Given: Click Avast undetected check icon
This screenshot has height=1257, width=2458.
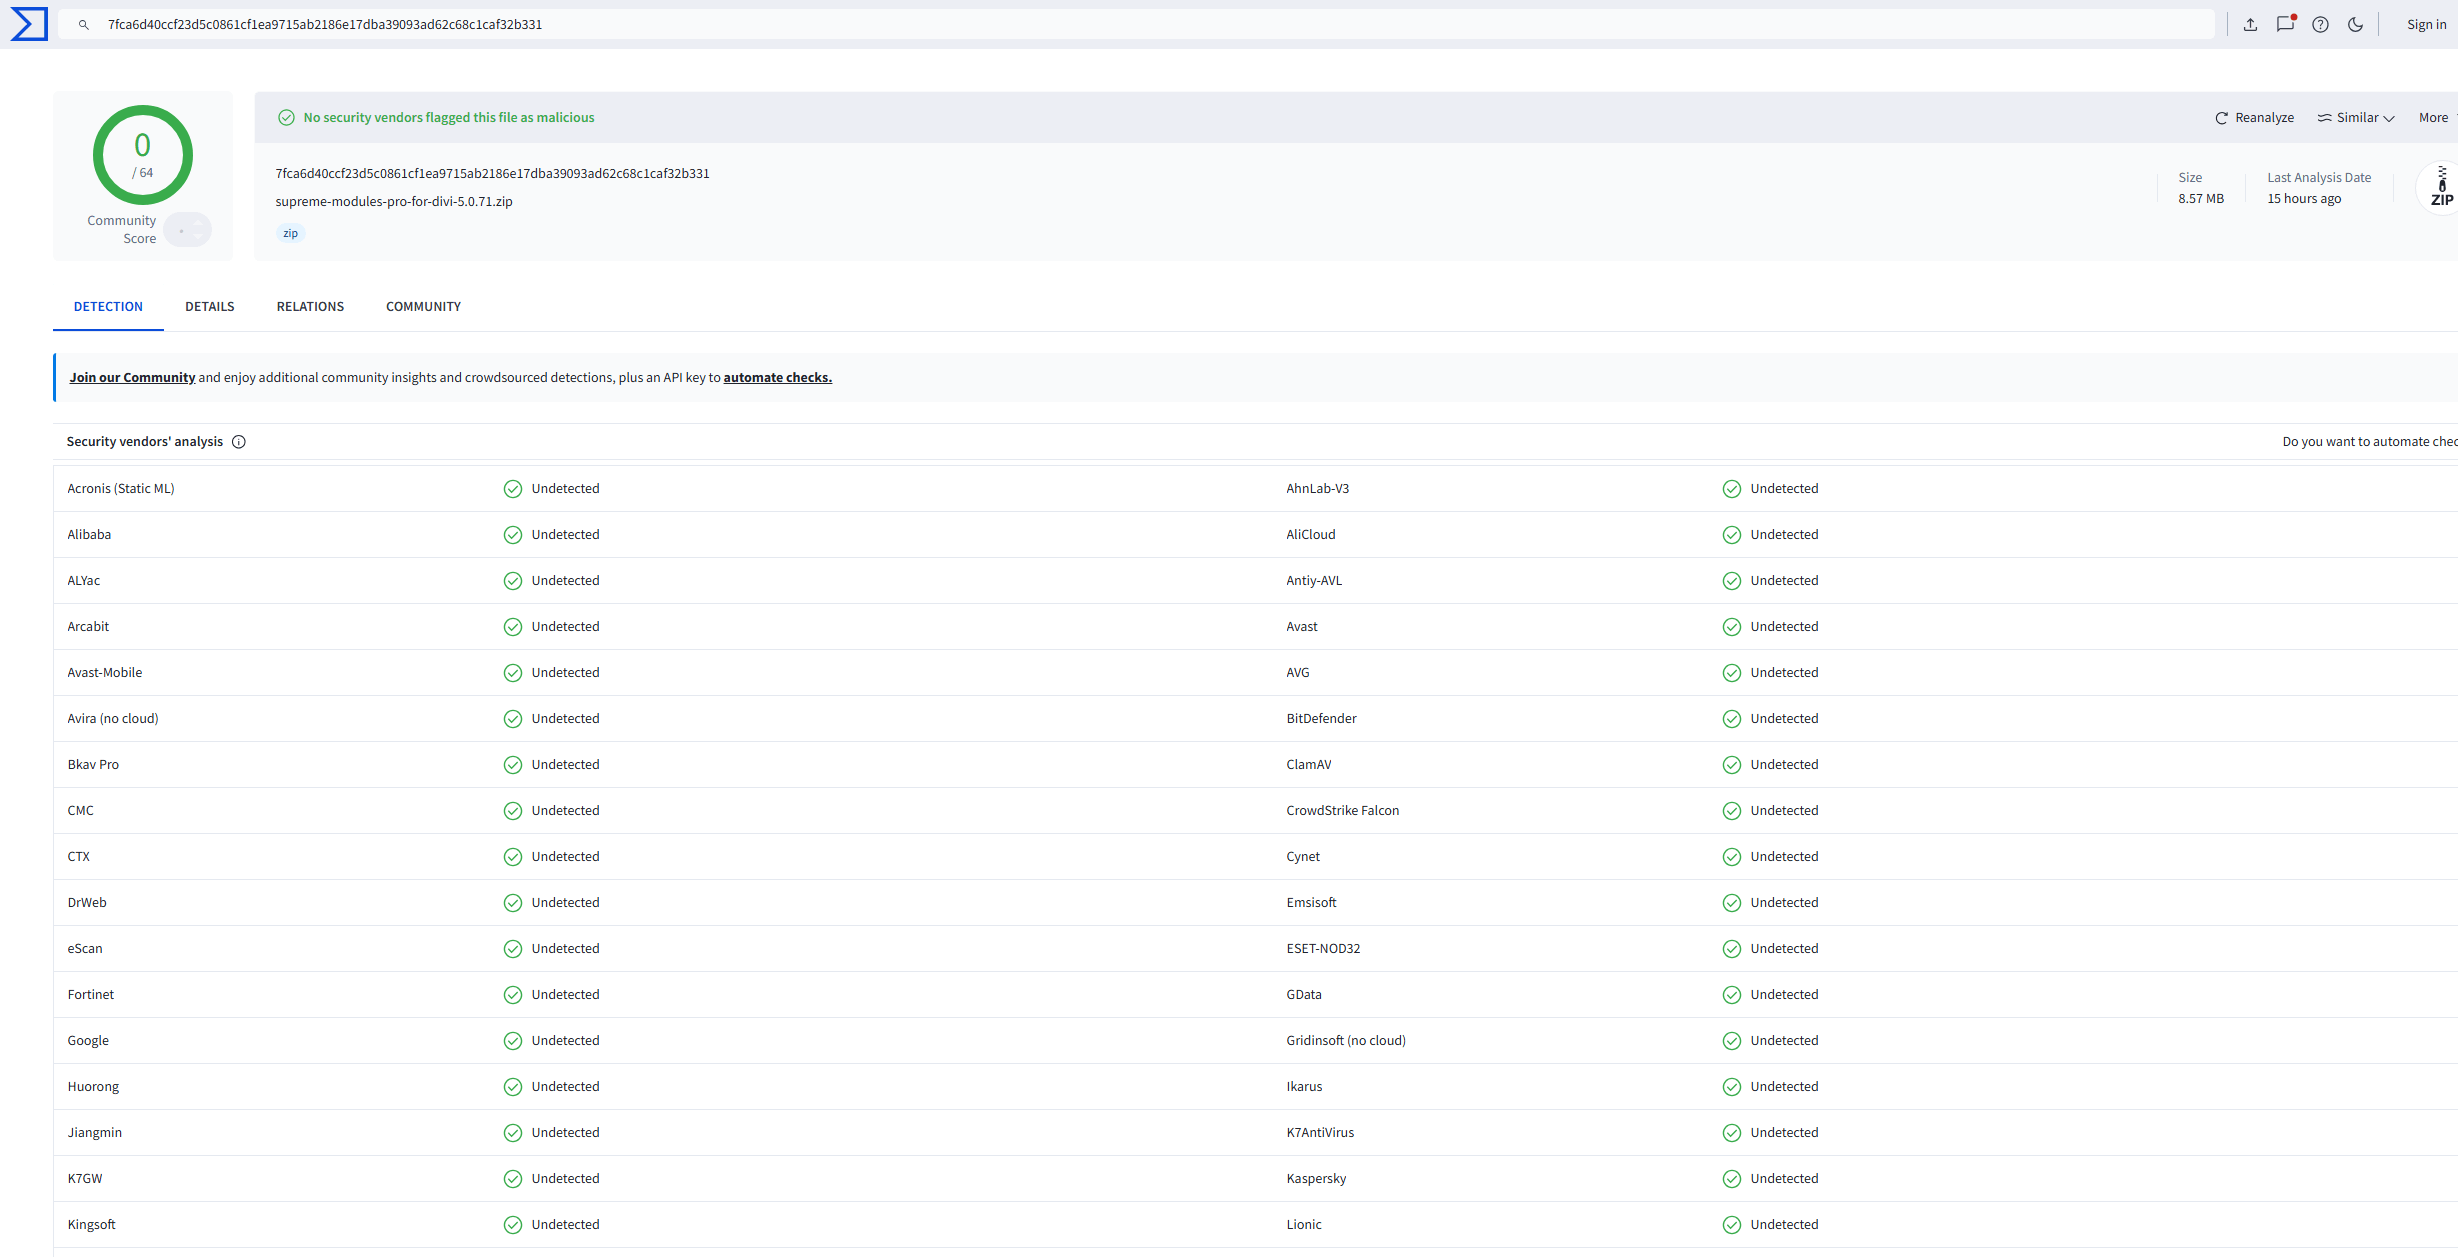Looking at the screenshot, I should click(x=1732, y=627).
